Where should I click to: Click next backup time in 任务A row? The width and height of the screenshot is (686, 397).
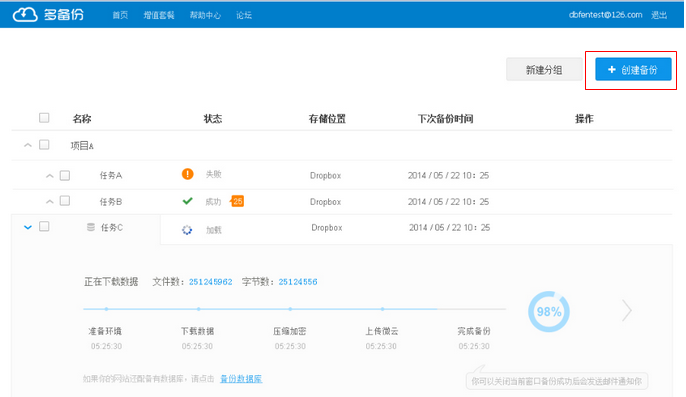pos(448,176)
